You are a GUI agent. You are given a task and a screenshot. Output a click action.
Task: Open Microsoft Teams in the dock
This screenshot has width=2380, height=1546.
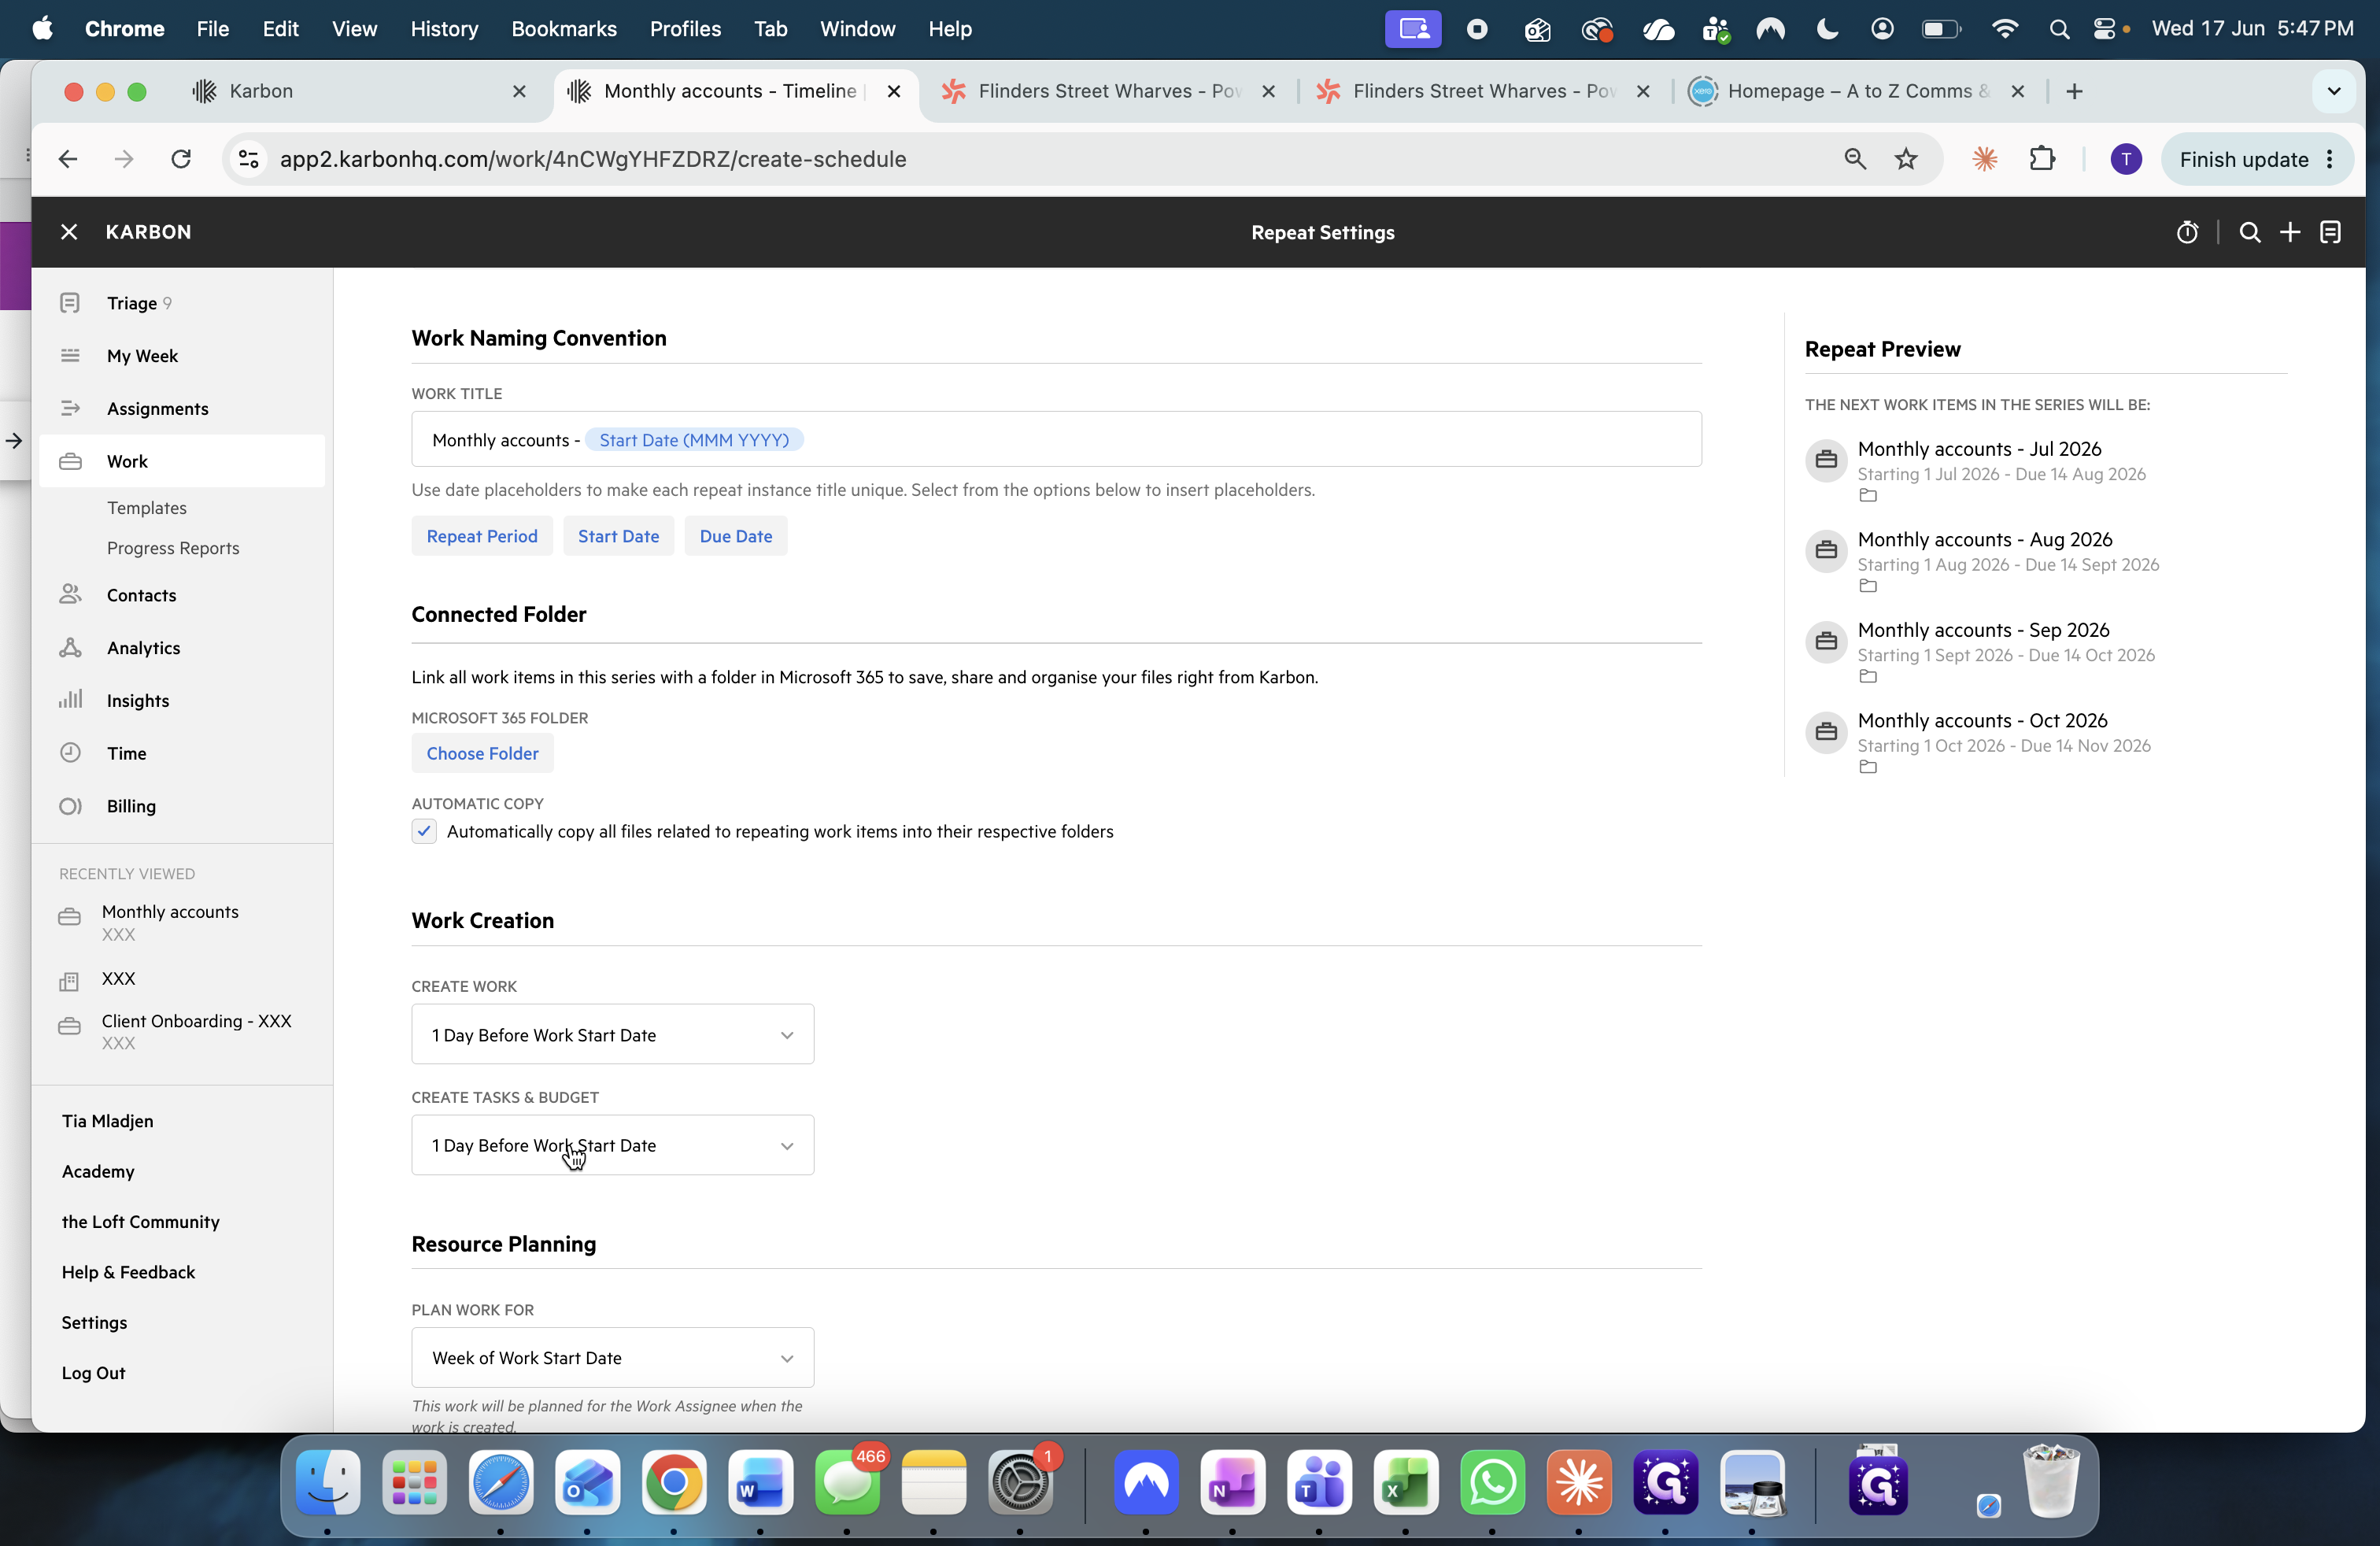point(1319,1482)
